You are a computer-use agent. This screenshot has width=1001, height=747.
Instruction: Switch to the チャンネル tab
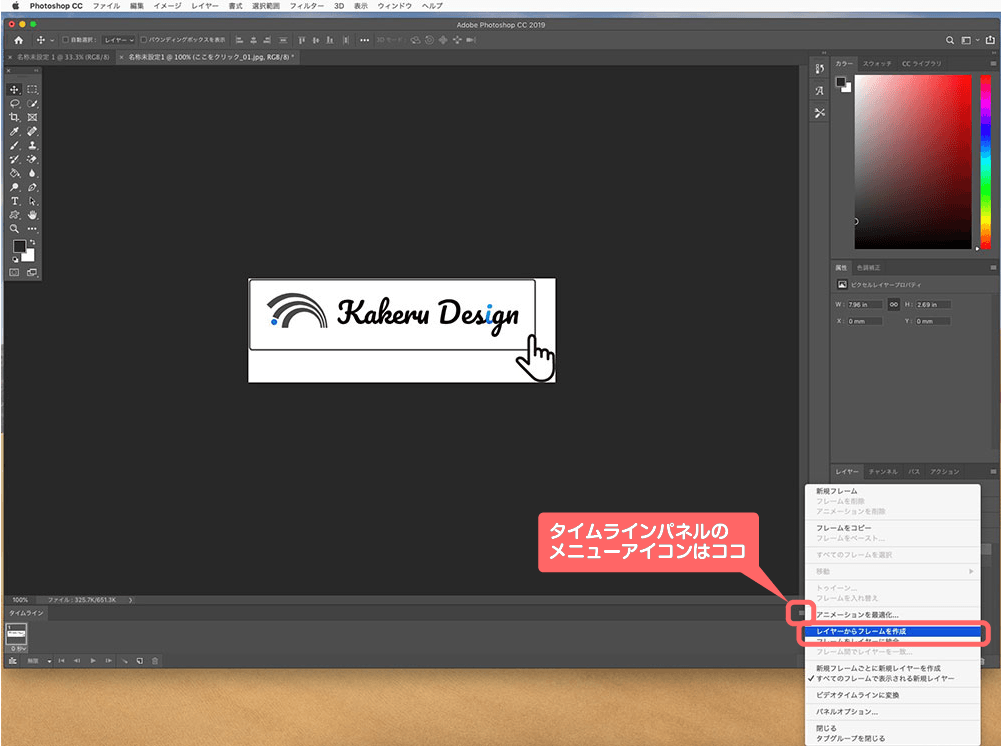pyautogui.click(x=883, y=472)
